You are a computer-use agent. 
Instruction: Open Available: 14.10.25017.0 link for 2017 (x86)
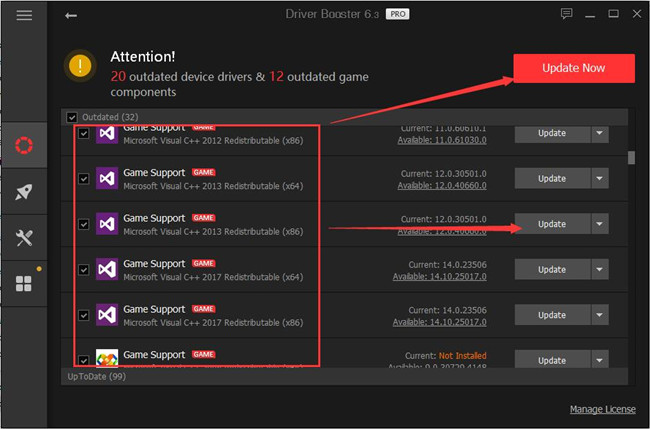tap(439, 322)
